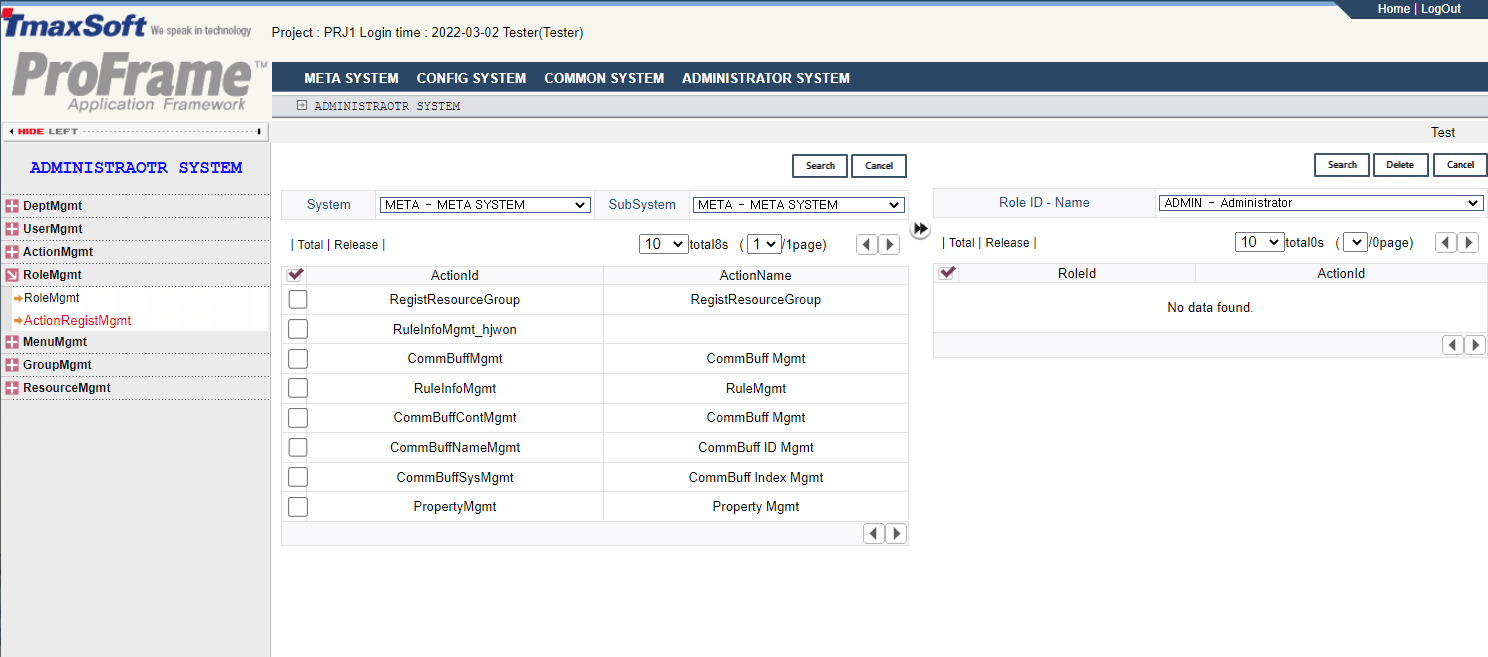The image size is (1488, 657).
Task: Open the RoleMgmt submenu item
Action: [x=51, y=298]
